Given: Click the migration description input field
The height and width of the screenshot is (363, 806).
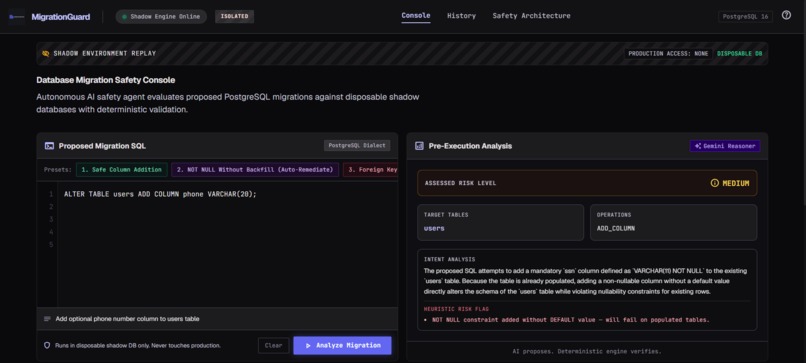Looking at the screenshot, I should 217,319.
